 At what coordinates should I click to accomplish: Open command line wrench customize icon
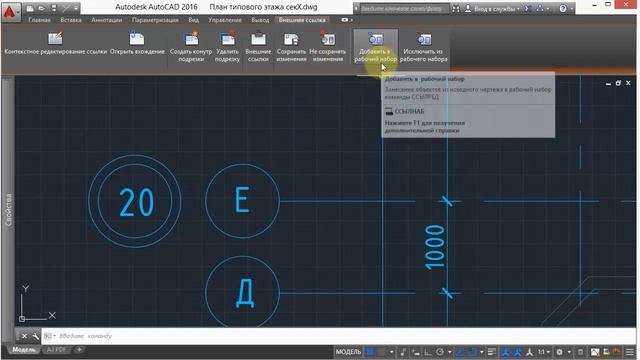click(36, 336)
